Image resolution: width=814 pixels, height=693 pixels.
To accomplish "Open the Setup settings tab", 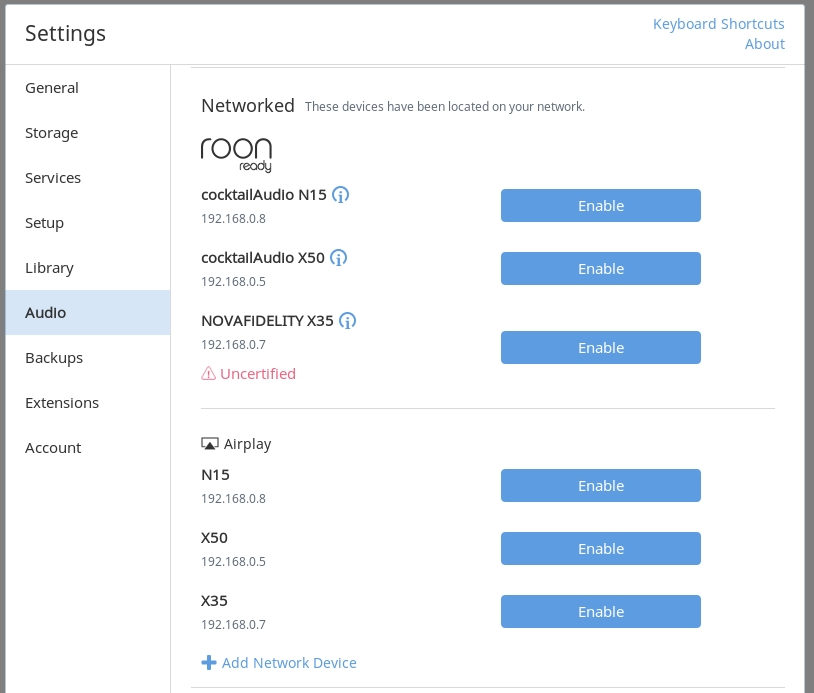I will coord(88,223).
